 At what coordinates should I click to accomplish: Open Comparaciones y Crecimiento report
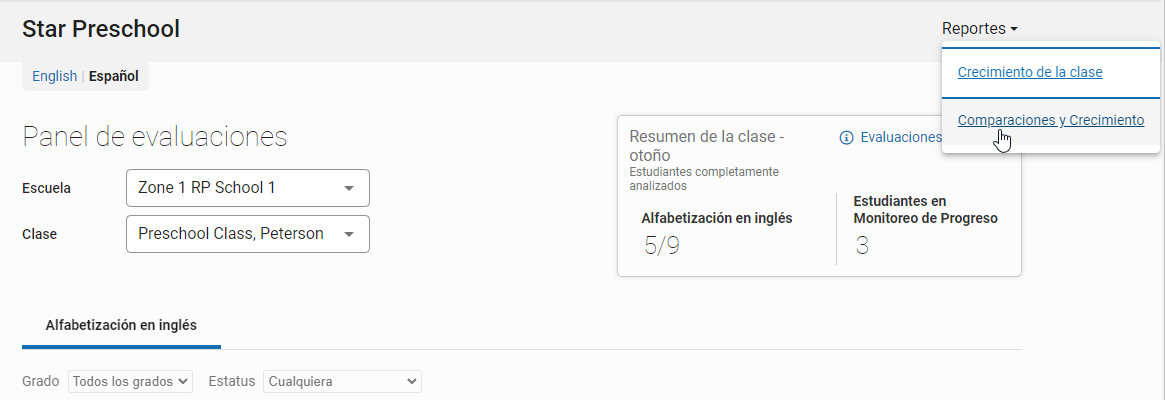coord(1051,120)
